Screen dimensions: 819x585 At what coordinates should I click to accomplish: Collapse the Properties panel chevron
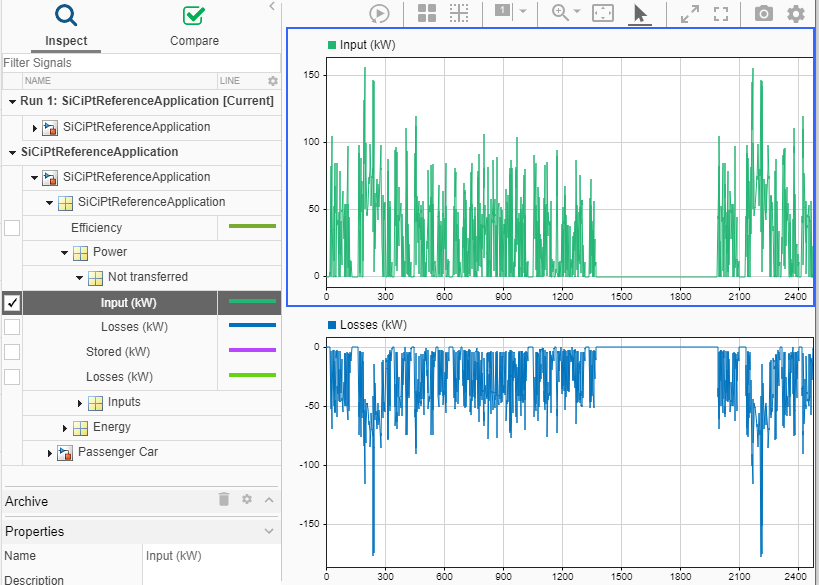(268, 532)
